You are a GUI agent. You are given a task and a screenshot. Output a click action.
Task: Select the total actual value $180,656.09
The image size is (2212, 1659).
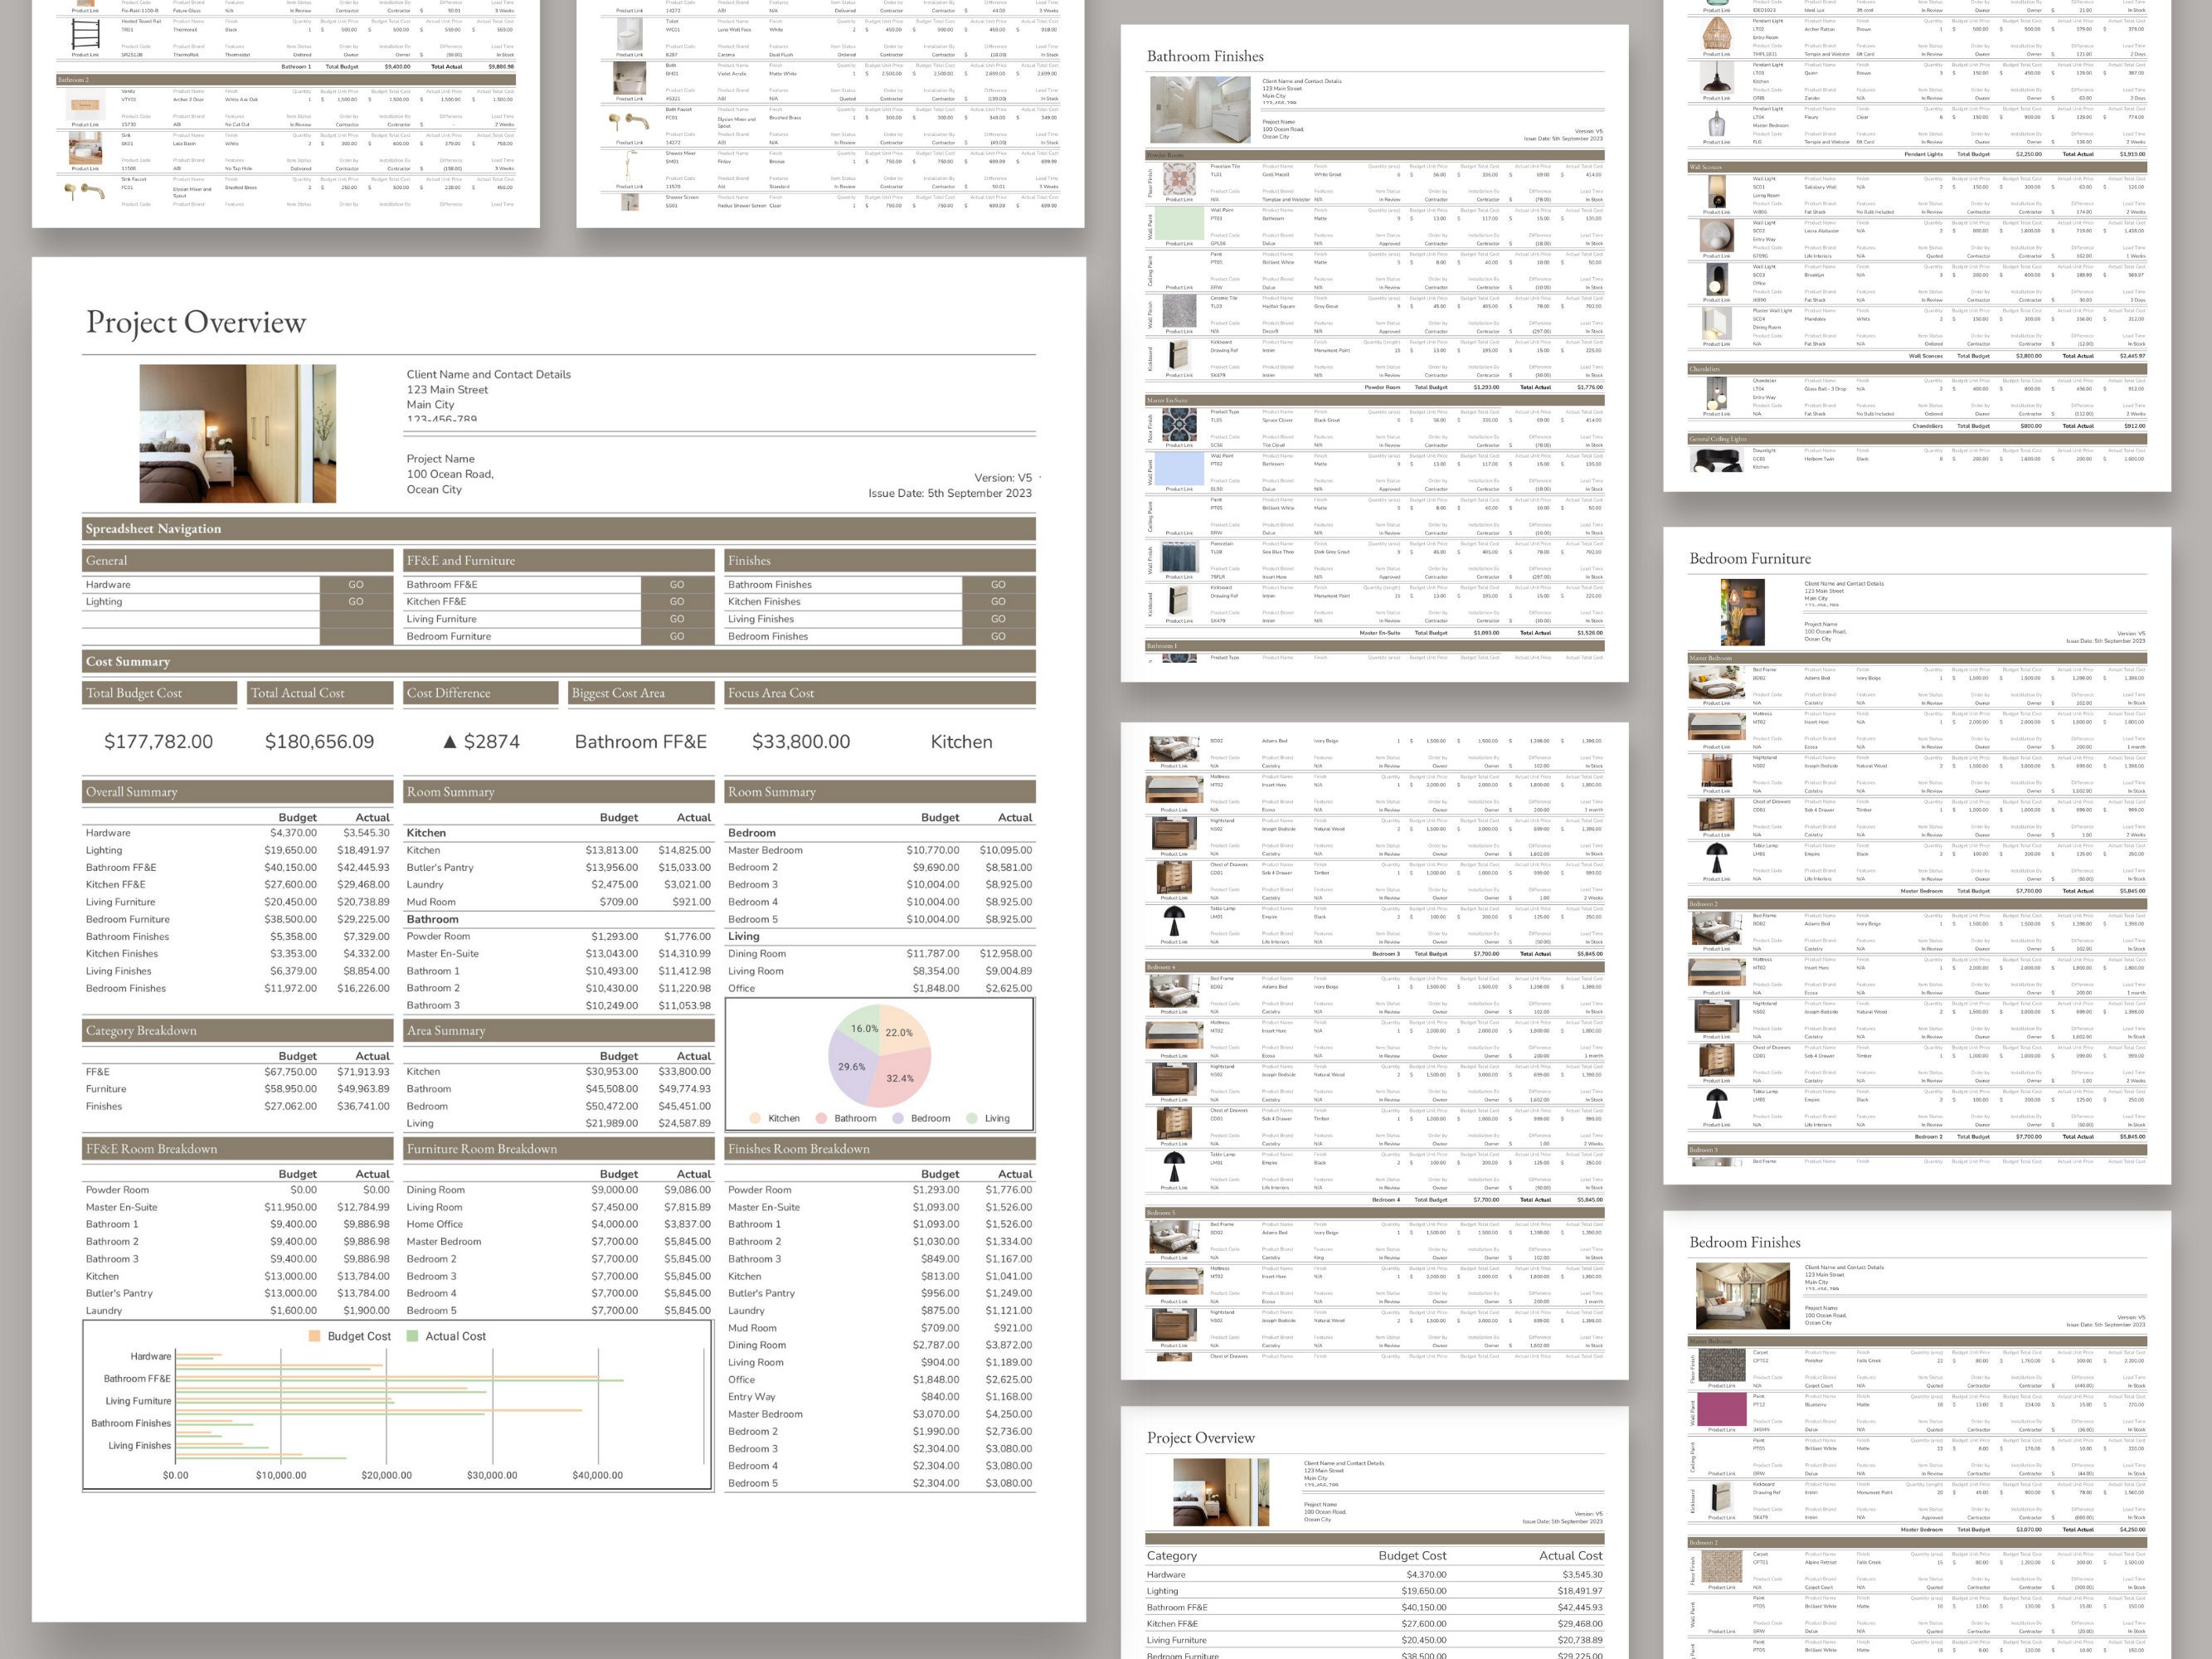(319, 741)
